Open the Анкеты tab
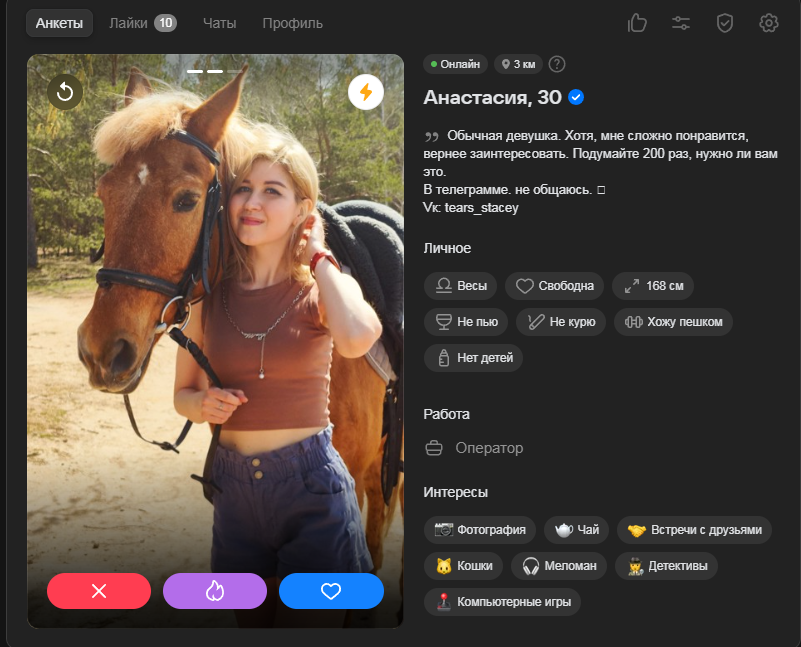This screenshot has height=647, width=801. [59, 23]
